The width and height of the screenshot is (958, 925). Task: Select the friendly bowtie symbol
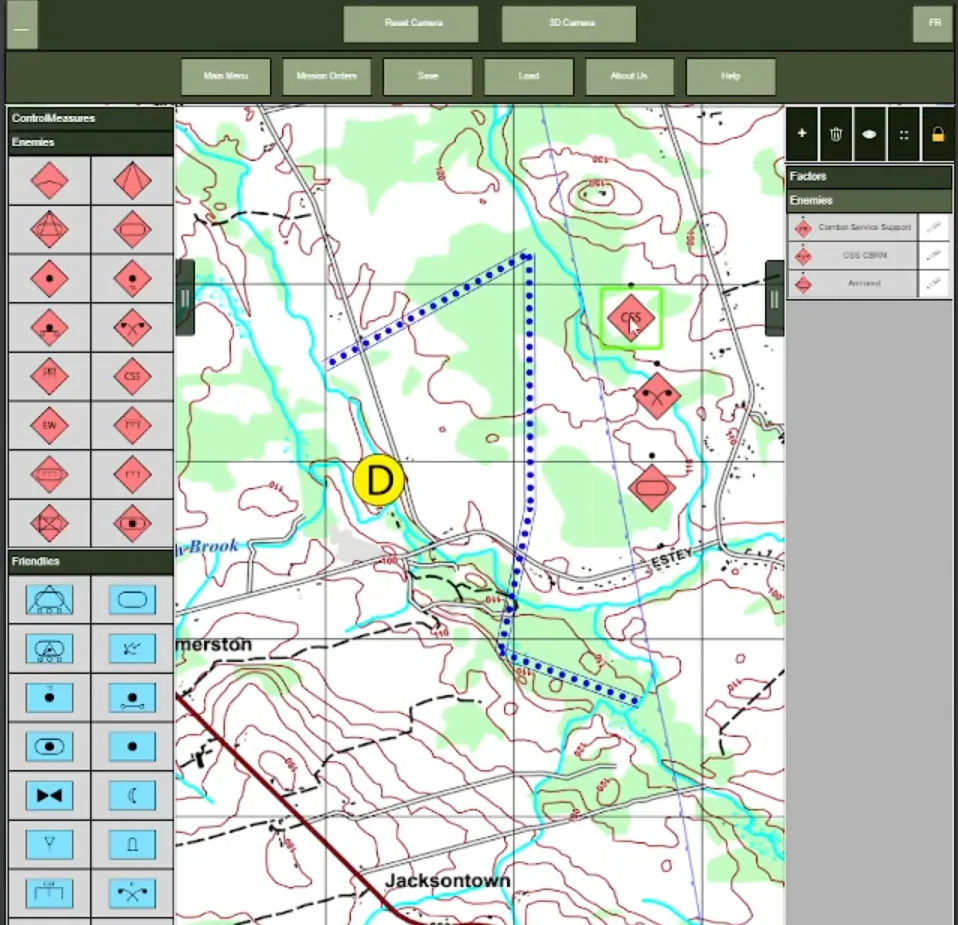49,795
